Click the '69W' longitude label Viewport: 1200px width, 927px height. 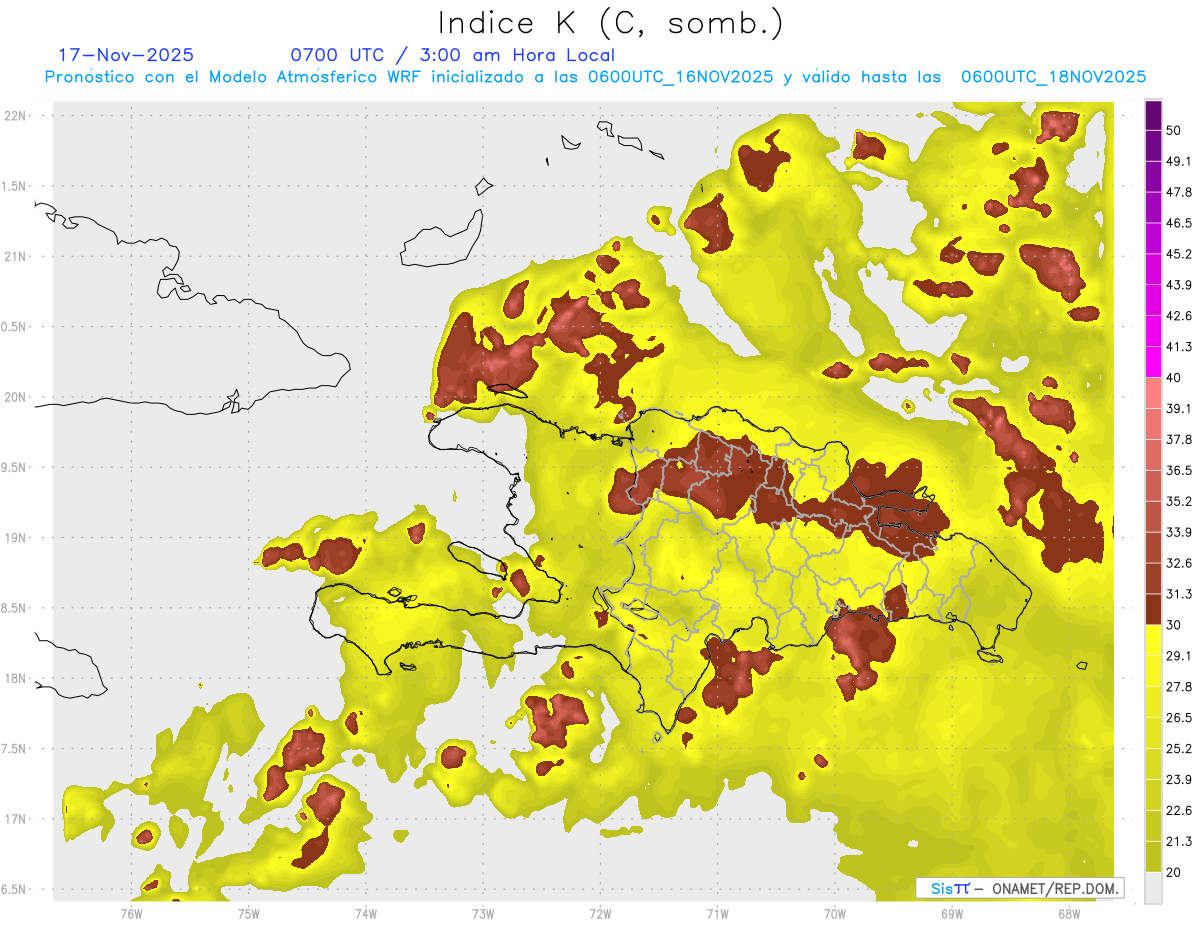click(952, 913)
